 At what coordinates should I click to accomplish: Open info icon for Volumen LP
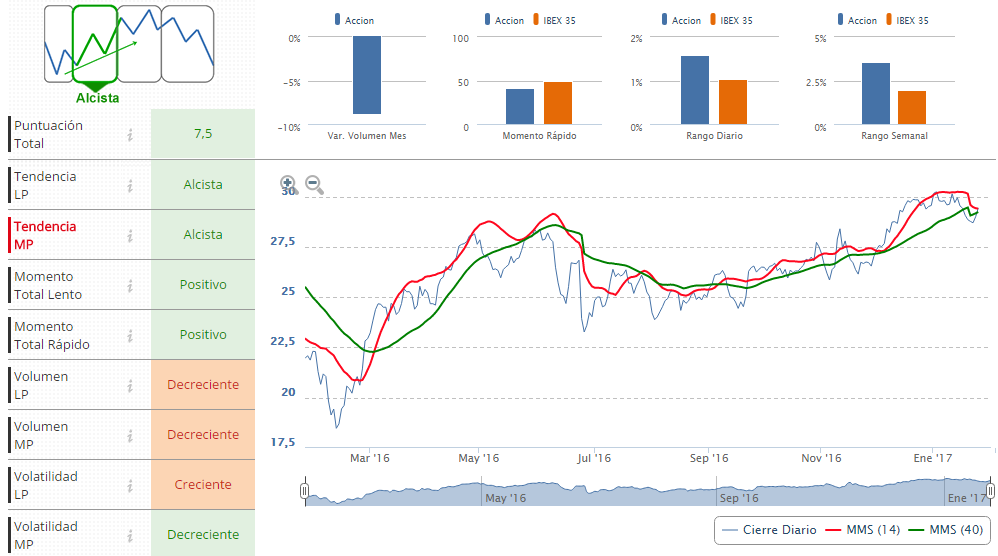(130, 386)
